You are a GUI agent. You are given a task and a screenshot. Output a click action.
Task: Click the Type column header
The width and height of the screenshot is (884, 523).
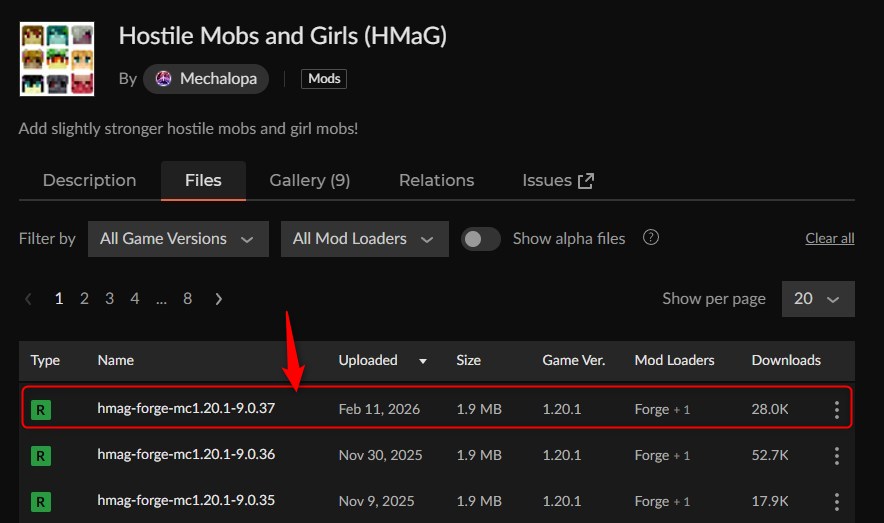[x=45, y=360]
